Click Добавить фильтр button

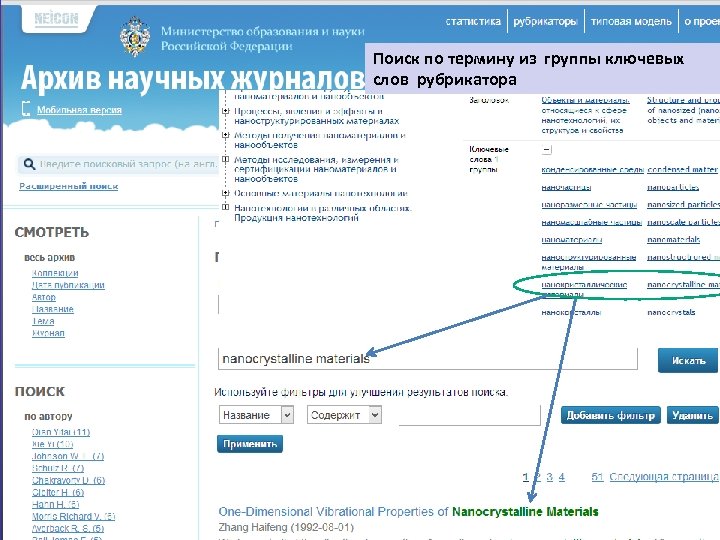(x=610, y=416)
